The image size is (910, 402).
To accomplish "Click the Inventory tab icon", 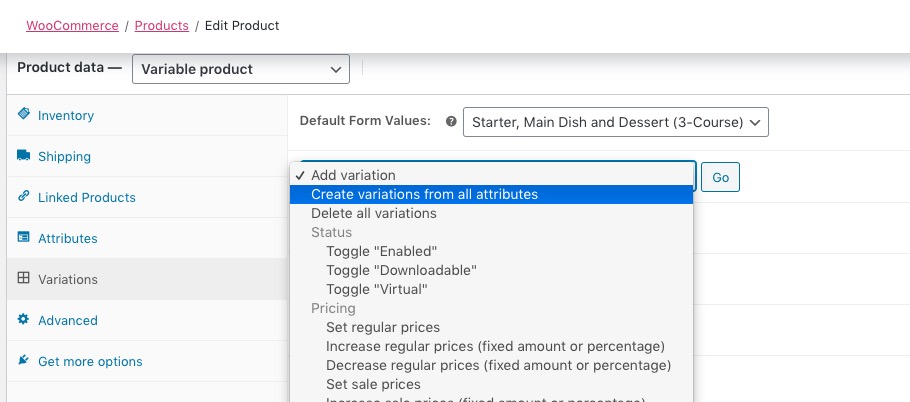I will point(23,115).
